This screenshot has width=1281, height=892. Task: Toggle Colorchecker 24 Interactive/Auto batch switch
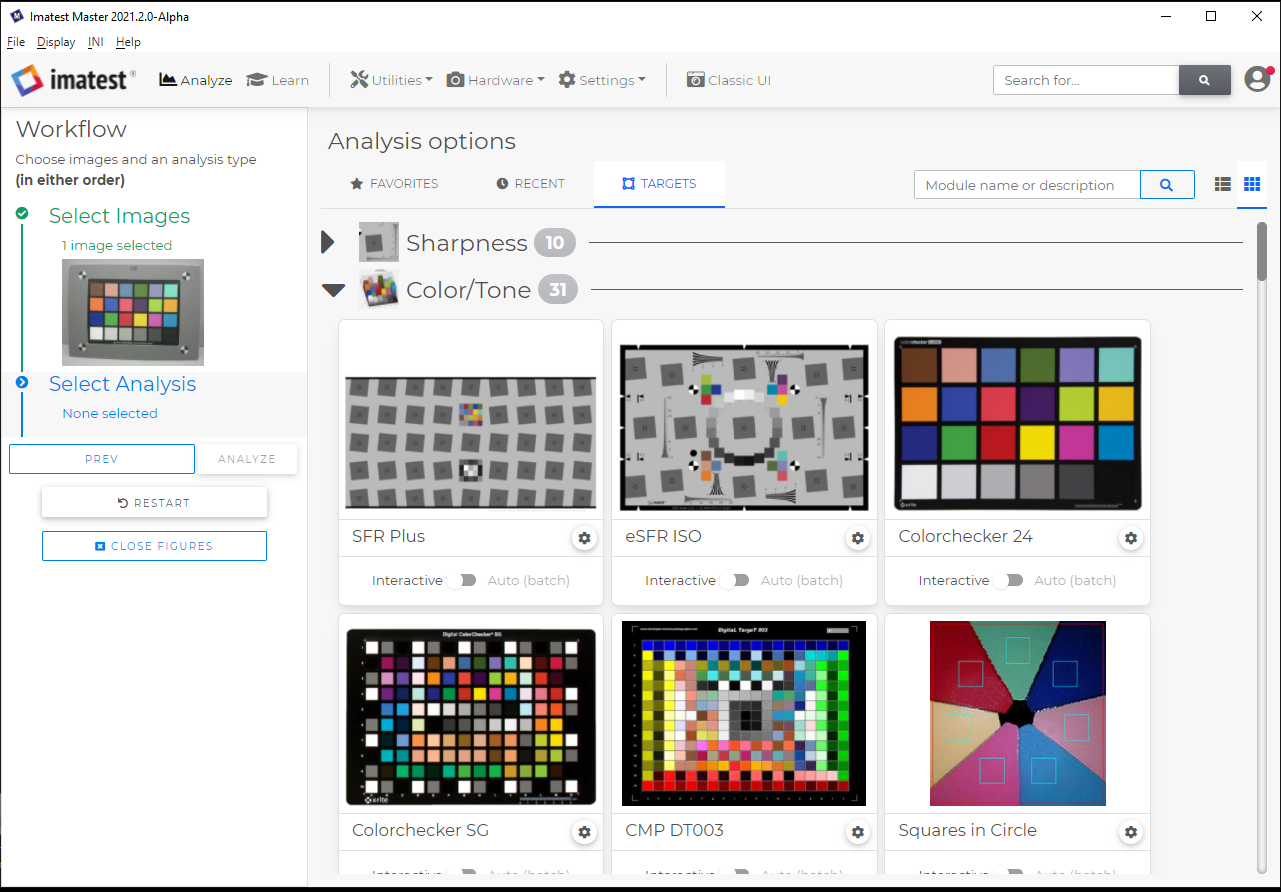click(x=1007, y=581)
